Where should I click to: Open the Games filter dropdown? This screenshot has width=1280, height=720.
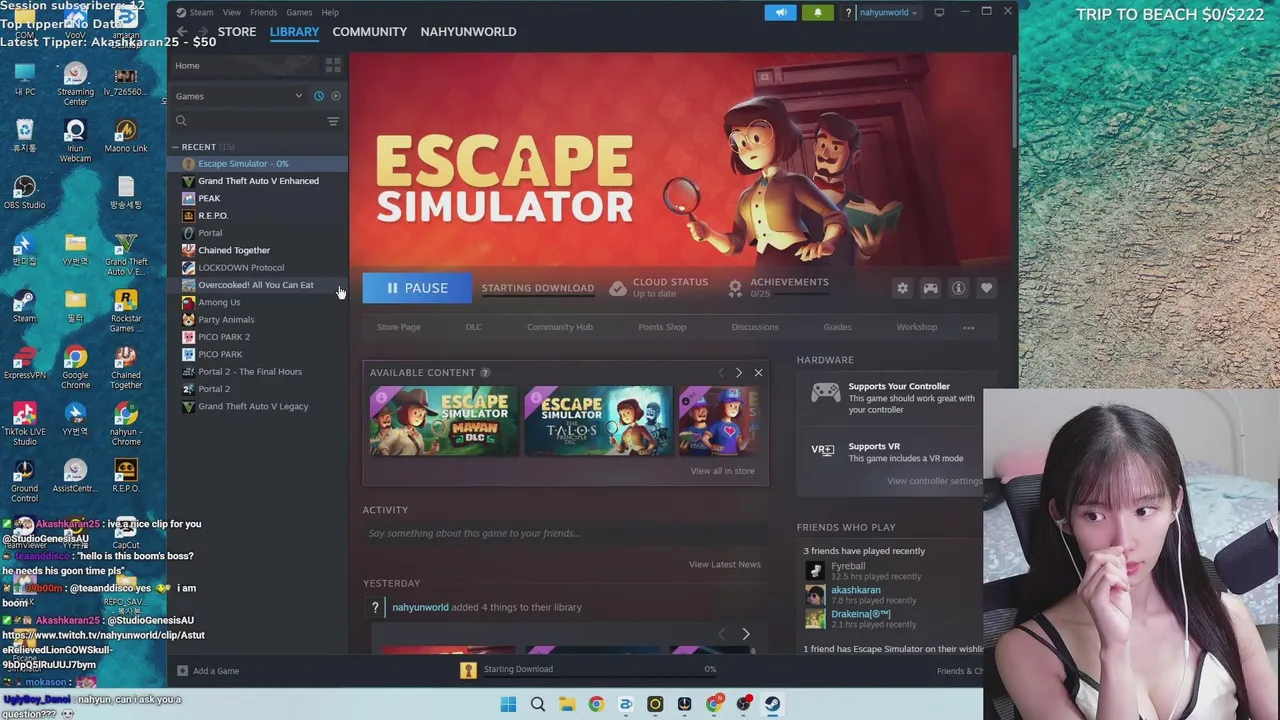[x=240, y=96]
